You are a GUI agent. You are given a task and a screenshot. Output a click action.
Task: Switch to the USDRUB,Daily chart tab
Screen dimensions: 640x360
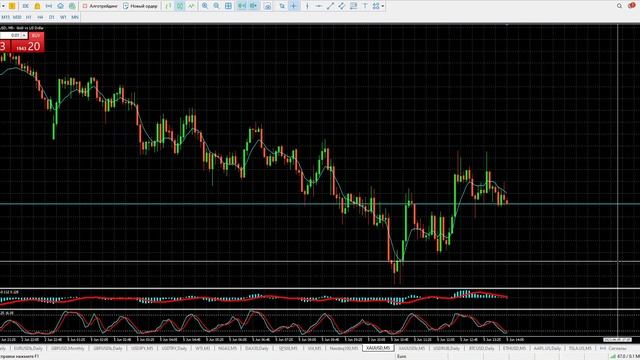click(x=447, y=348)
